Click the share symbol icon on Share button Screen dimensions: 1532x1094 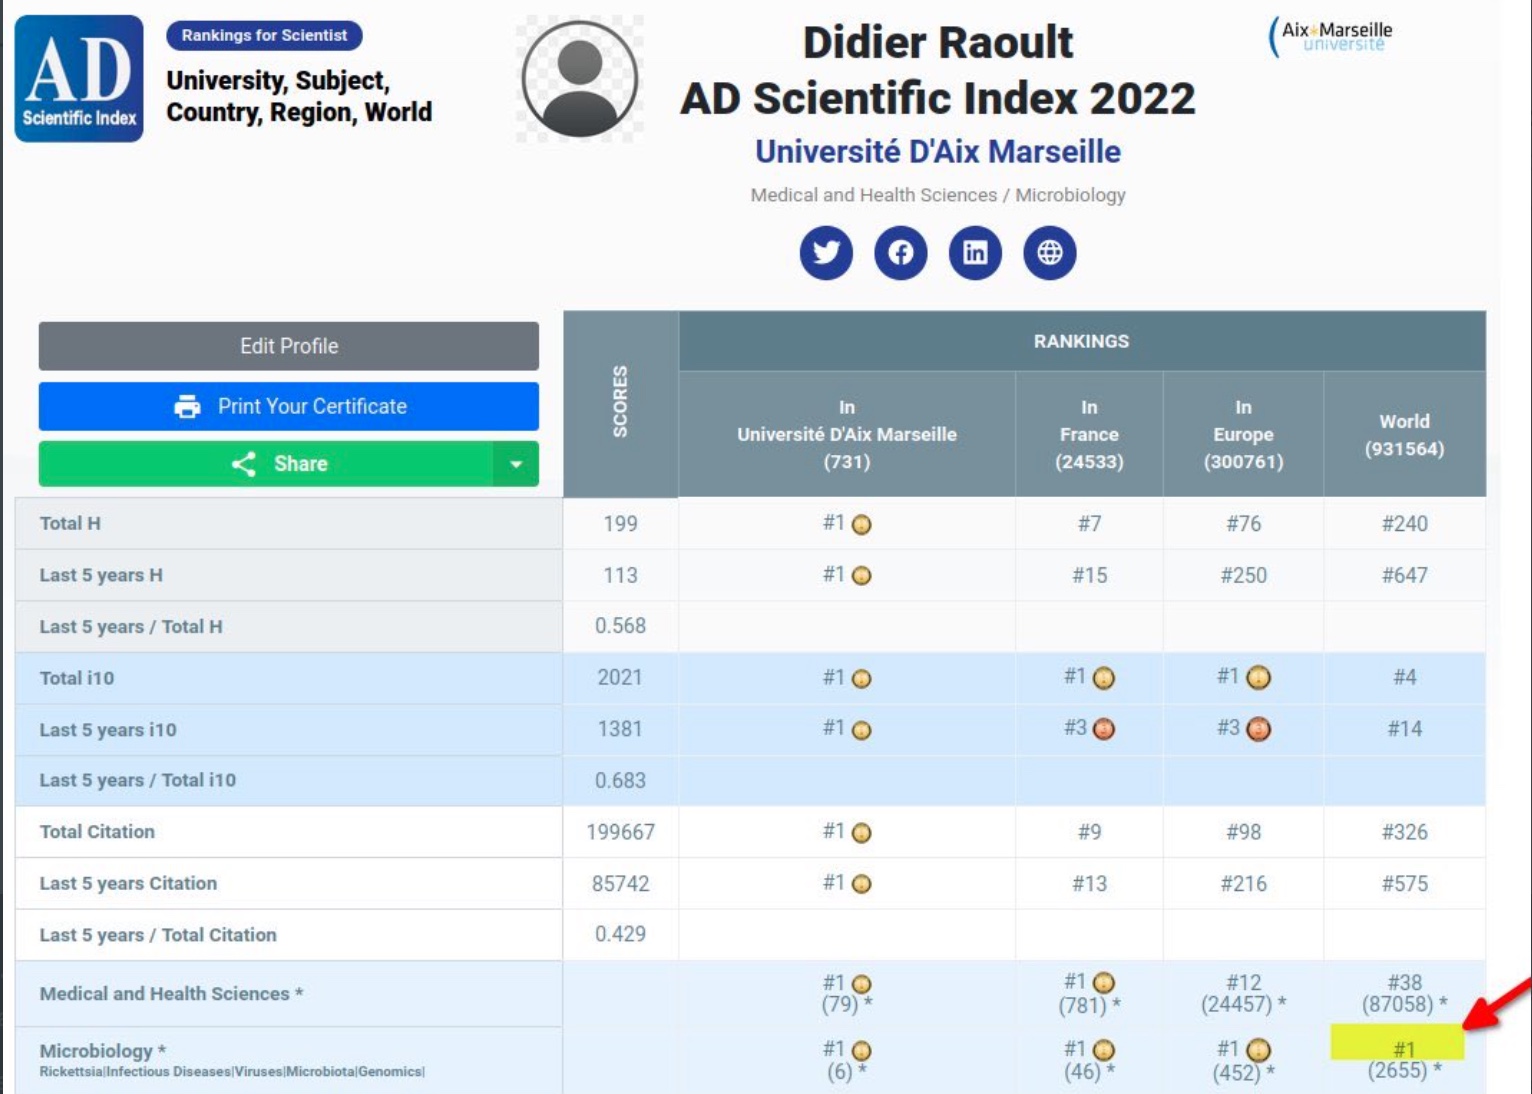click(x=243, y=464)
